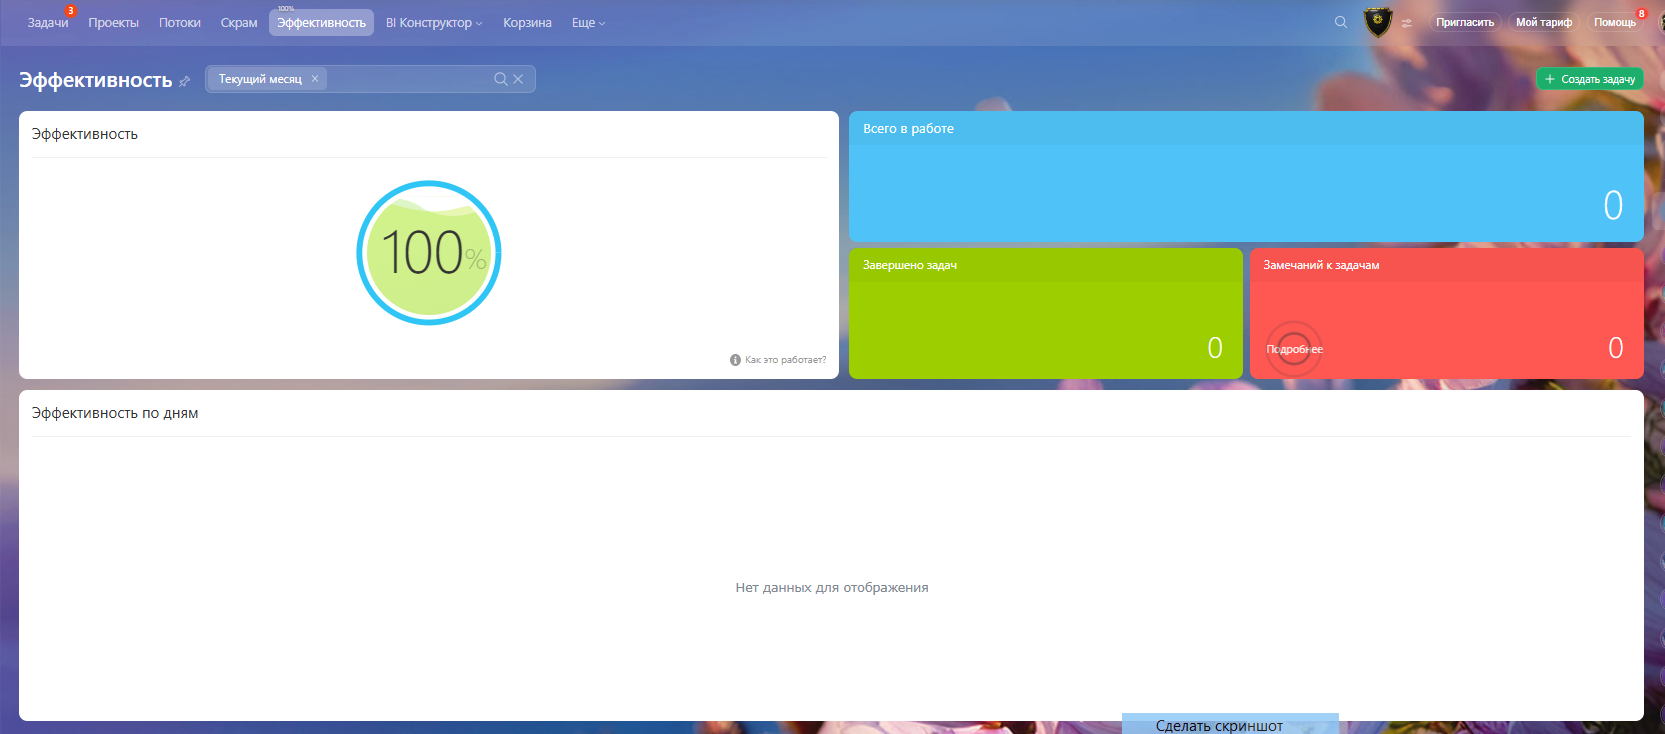The width and height of the screenshot is (1665, 734).
Task: Click inside the filter search field
Action: point(405,79)
